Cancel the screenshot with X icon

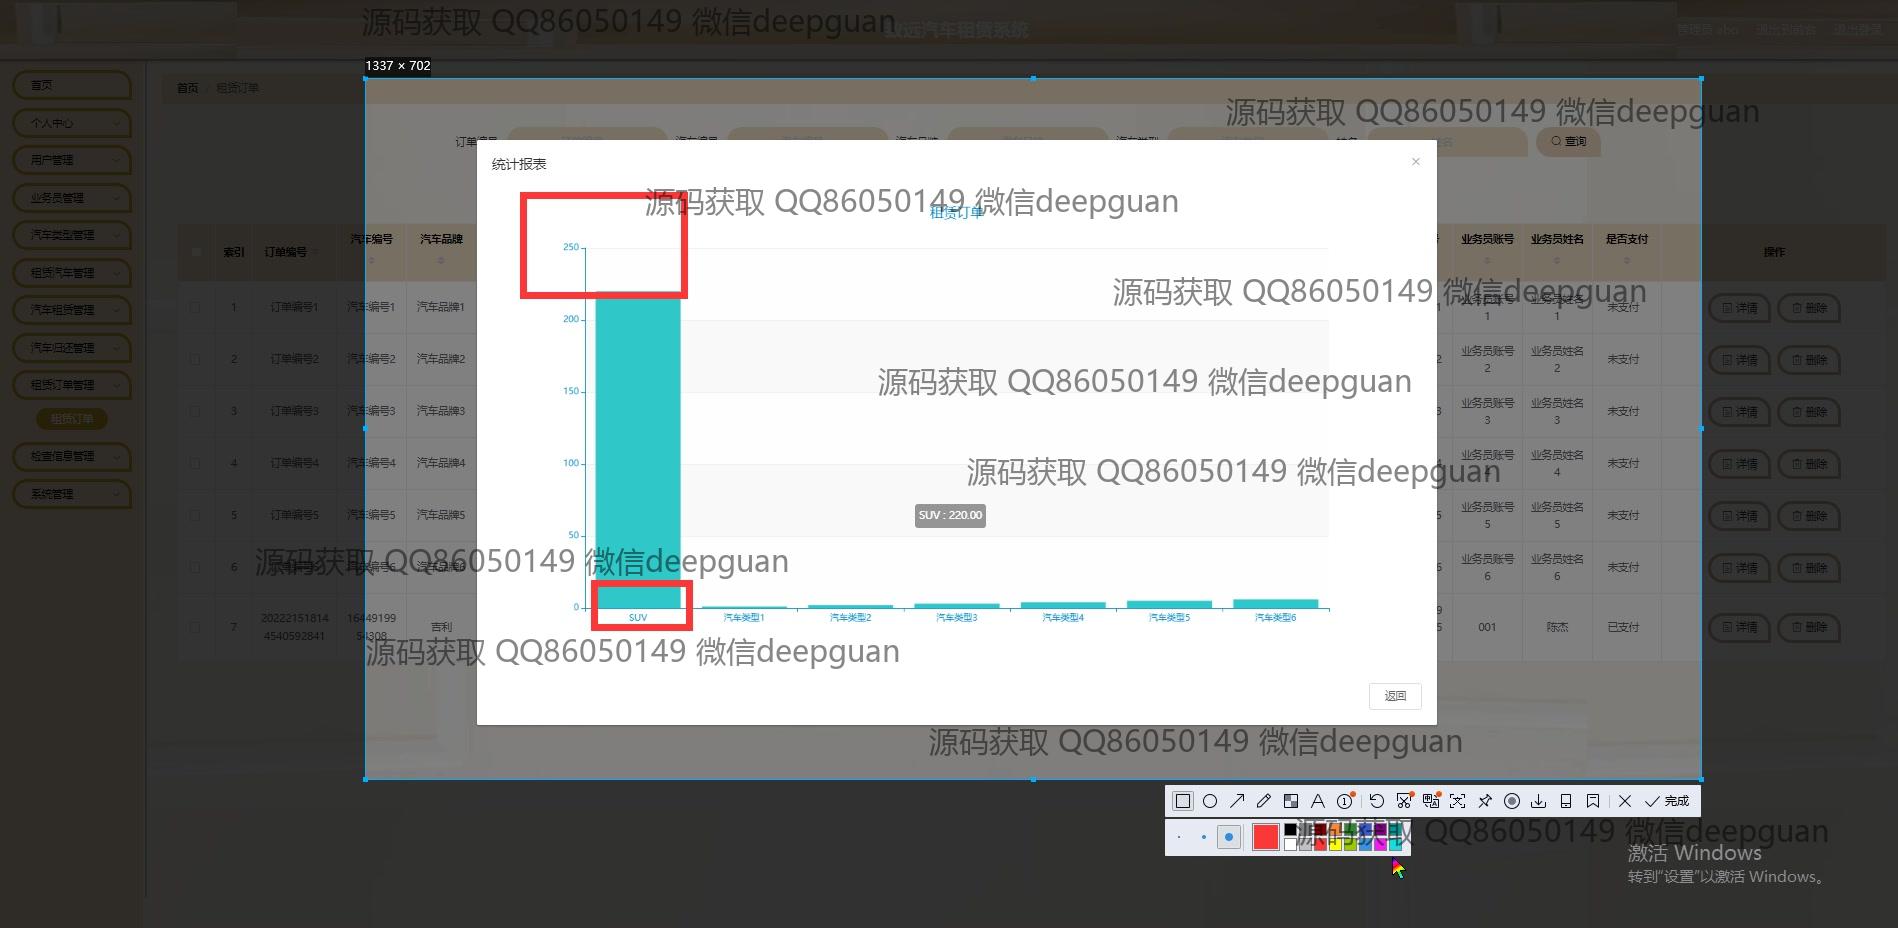pyautogui.click(x=1625, y=801)
